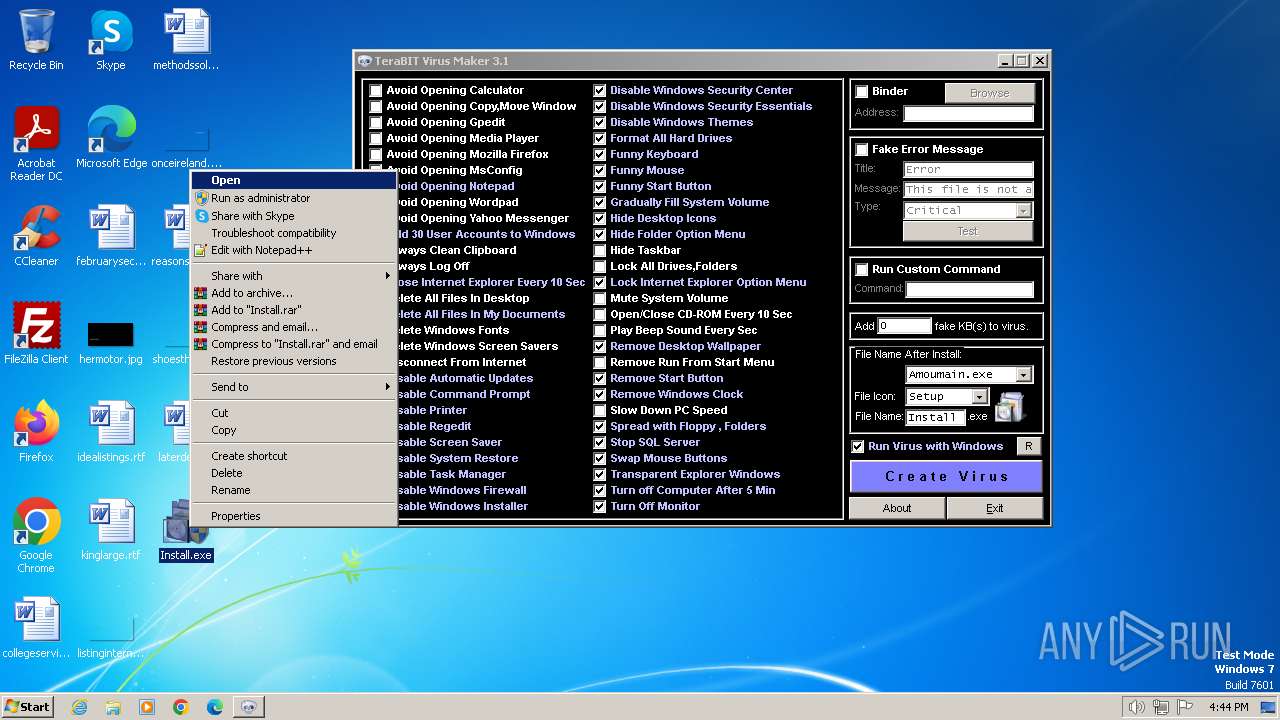The height and width of the screenshot is (720, 1280).
Task: Select the Install.exe desktop file
Action: (186, 529)
